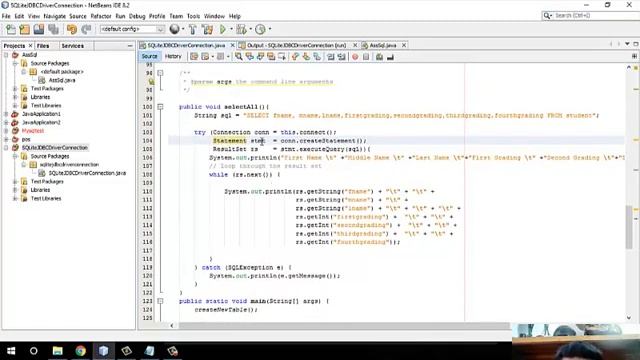Click the Stop Macro Recording icon
Screen dimensions: 640x360
pyautogui.click(x=366, y=57)
